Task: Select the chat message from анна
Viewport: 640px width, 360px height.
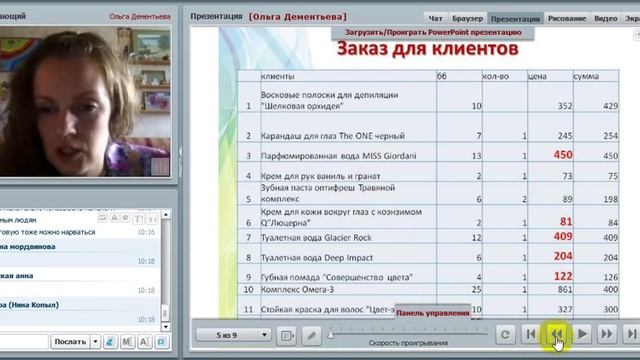Action: coord(80,282)
